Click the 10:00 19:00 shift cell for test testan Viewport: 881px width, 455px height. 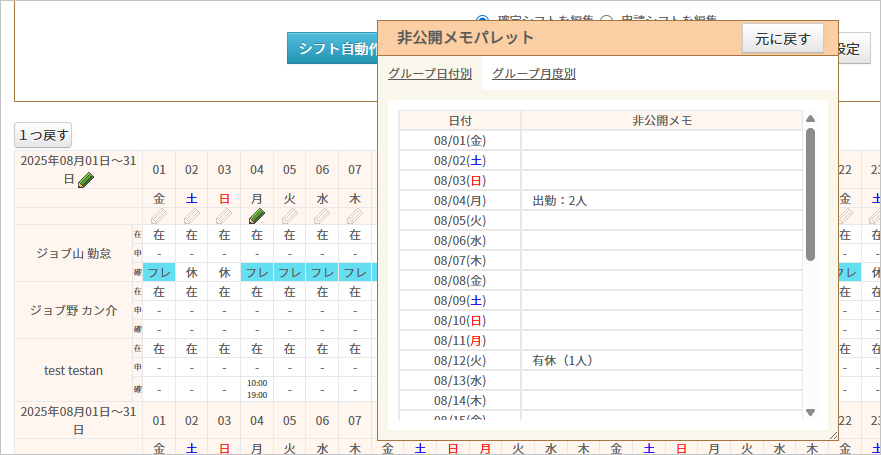(x=257, y=388)
